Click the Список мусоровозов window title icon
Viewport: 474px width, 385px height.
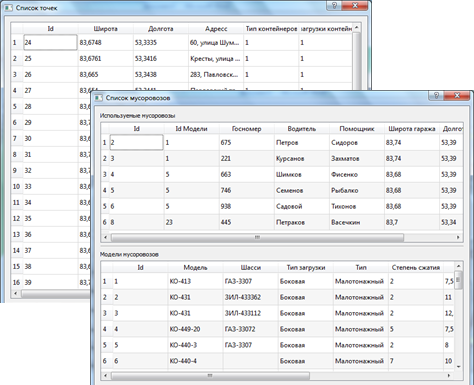(98, 98)
